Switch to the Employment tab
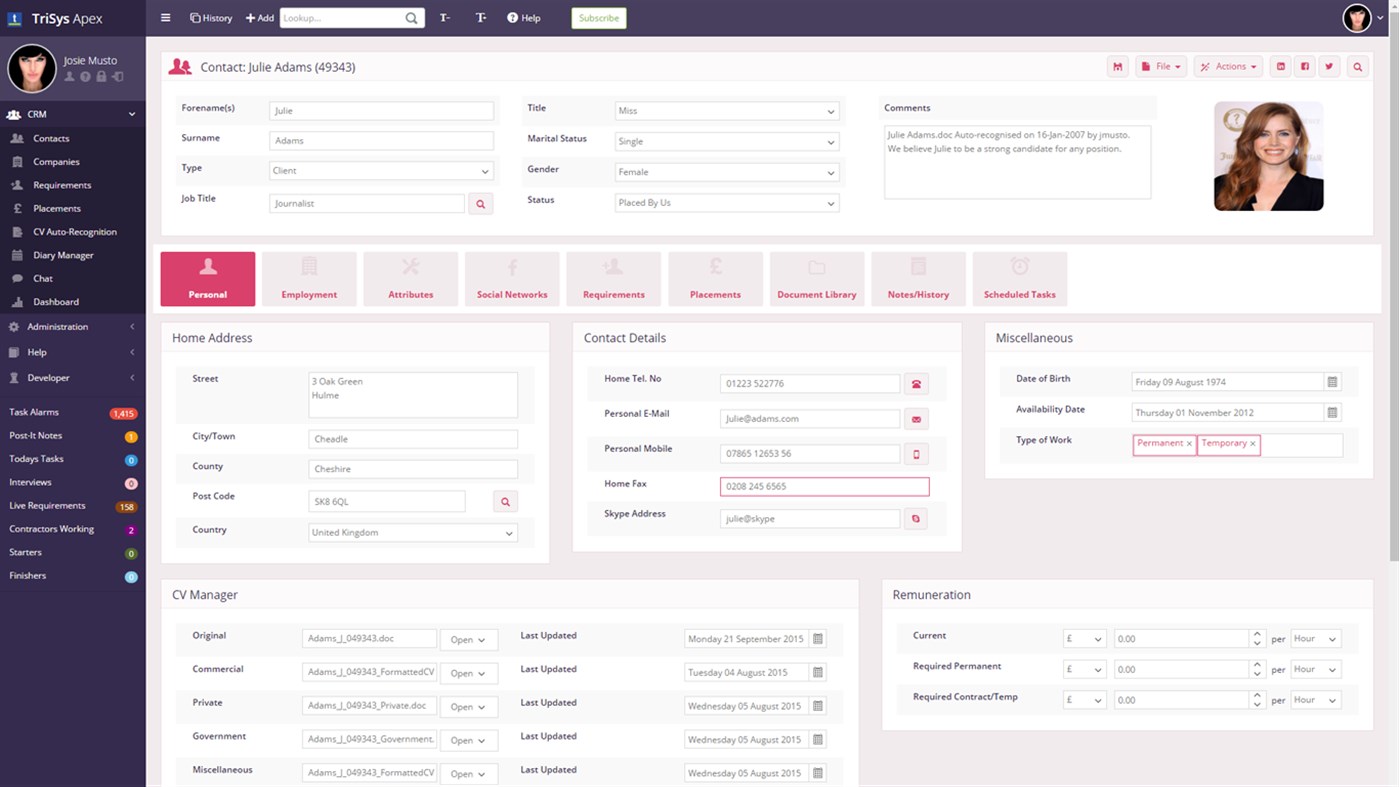1399x787 pixels. 309,278
